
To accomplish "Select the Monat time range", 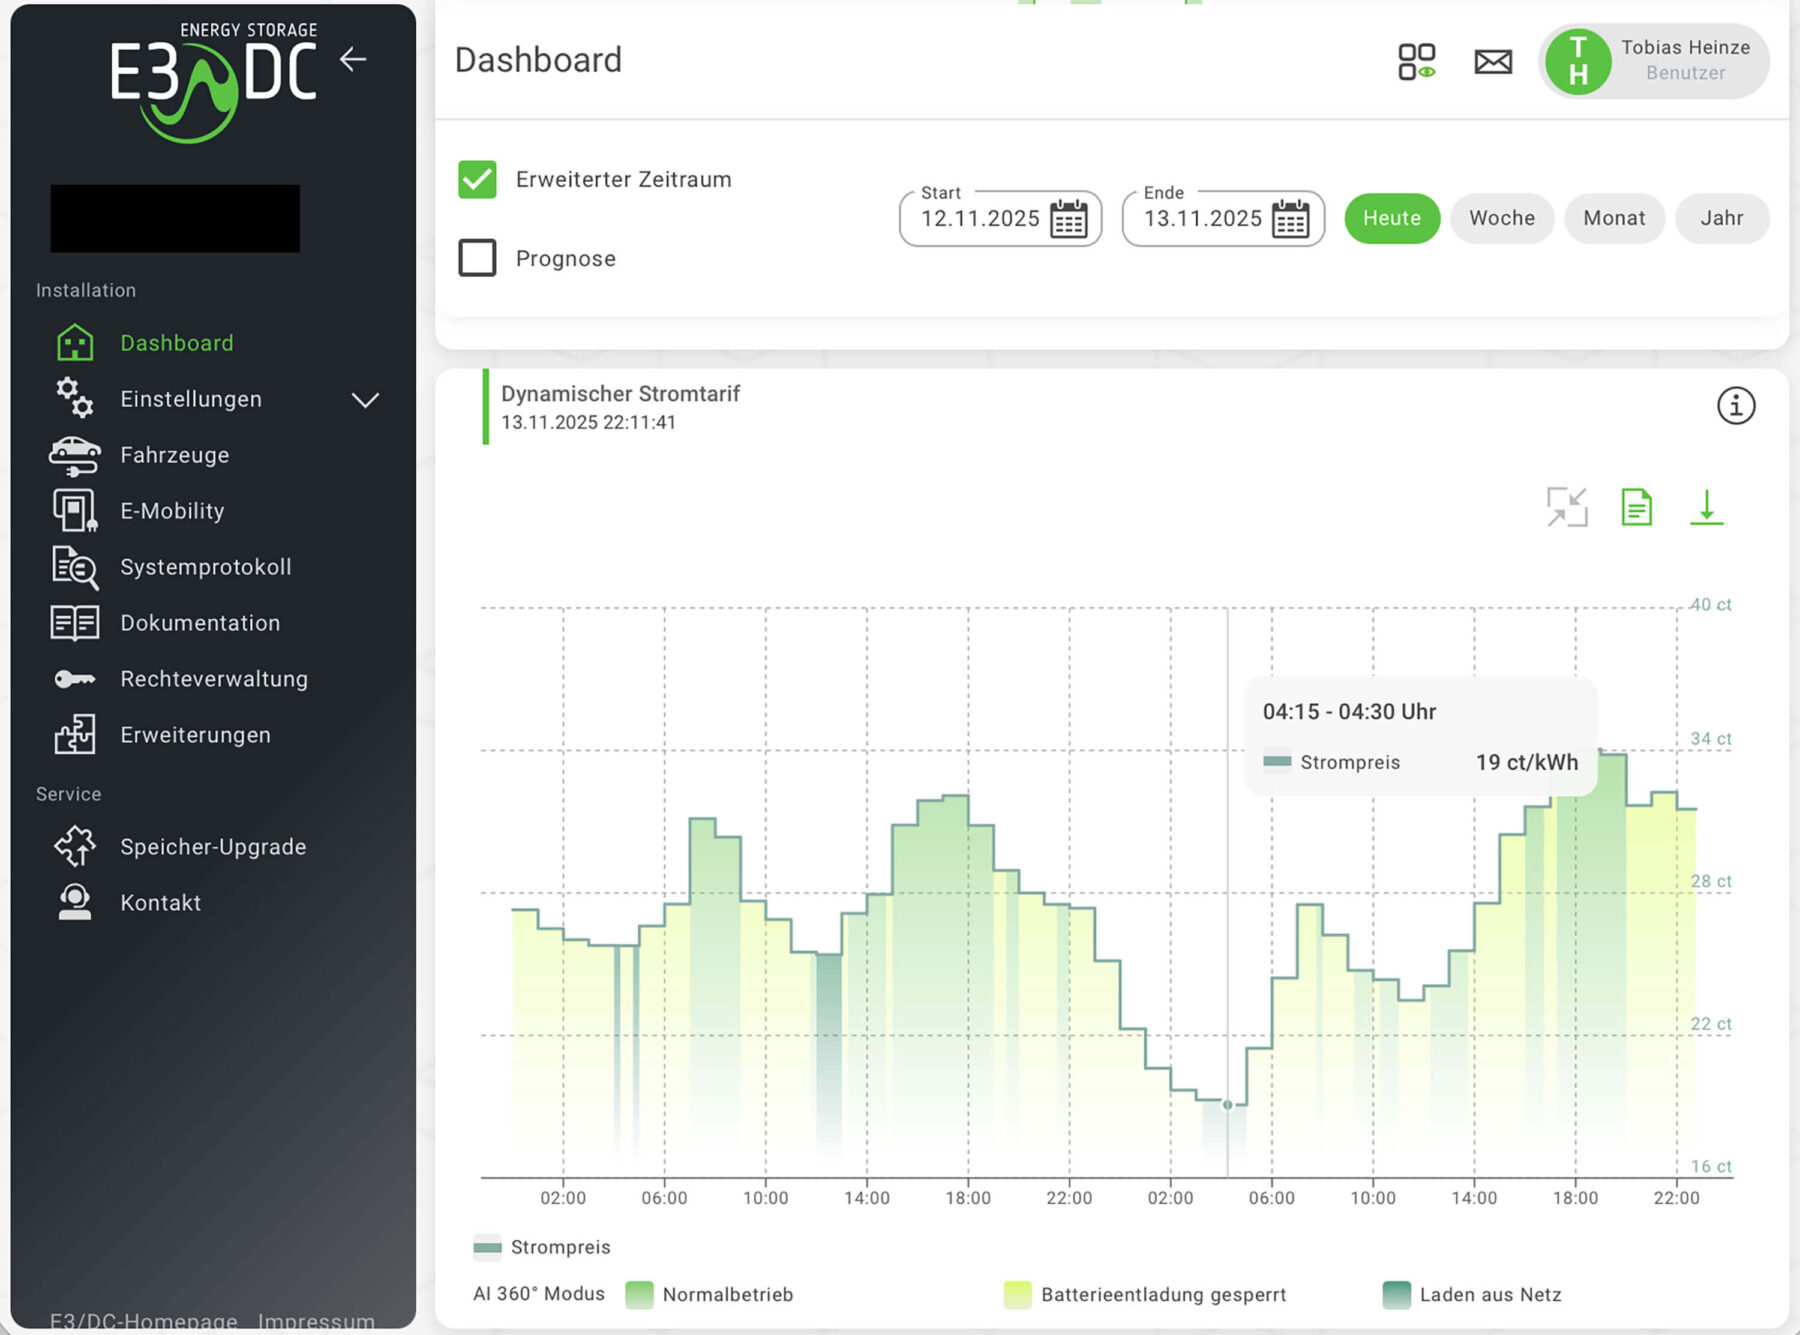I will [1614, 218].
